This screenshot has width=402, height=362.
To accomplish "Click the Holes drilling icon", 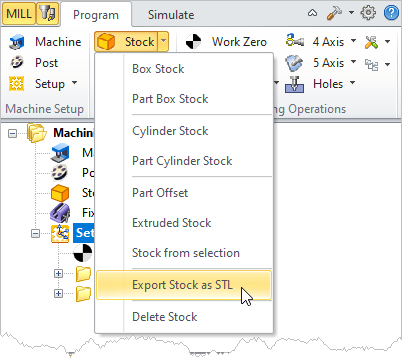I will click(x=295, y=84).
